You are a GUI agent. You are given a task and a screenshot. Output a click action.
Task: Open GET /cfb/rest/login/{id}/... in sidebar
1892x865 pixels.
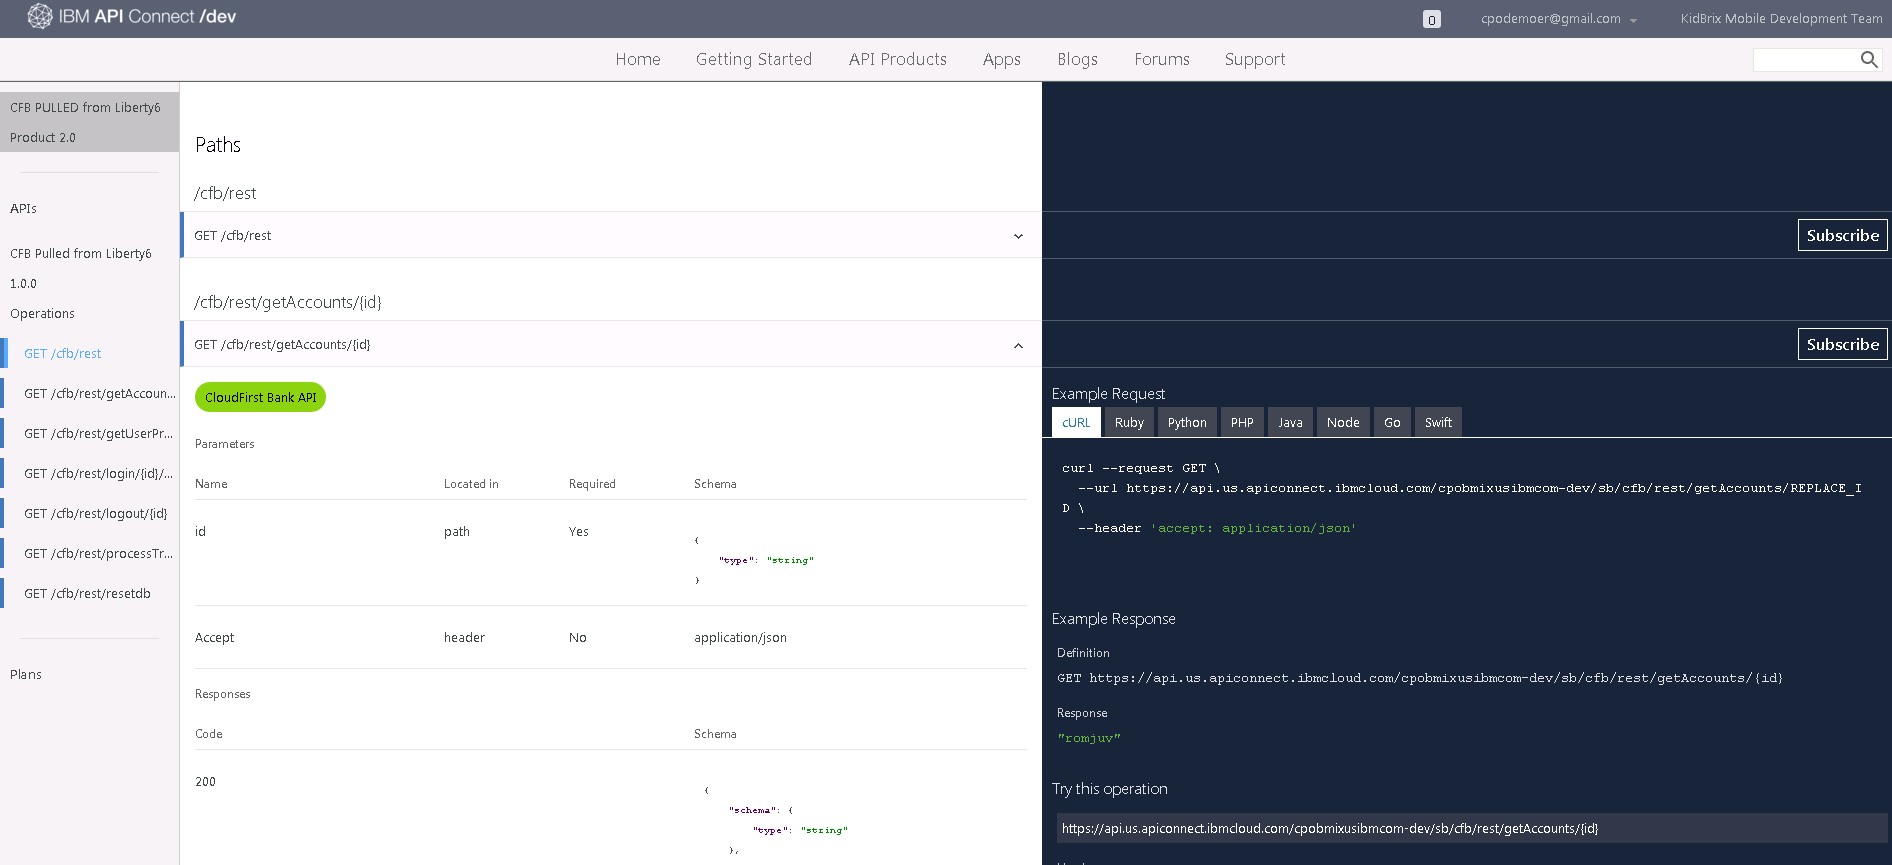pos(98,474)
